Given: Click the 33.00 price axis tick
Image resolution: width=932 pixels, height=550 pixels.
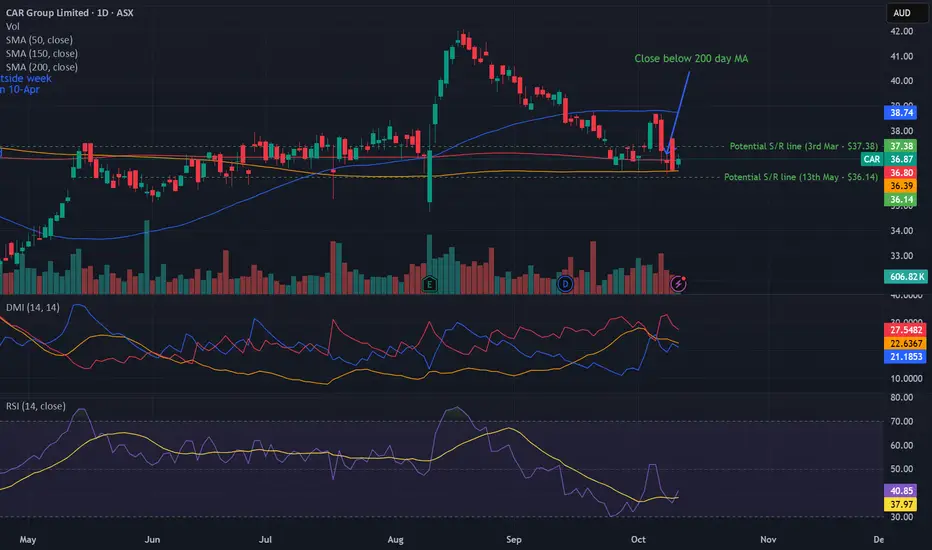Looking at the screenshot, I should click(x=901, y=256).
